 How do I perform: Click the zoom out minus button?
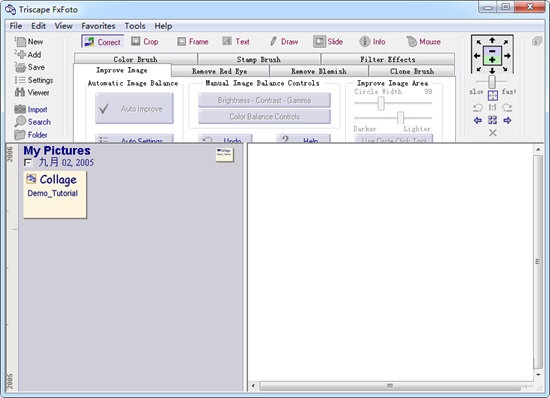492,51
